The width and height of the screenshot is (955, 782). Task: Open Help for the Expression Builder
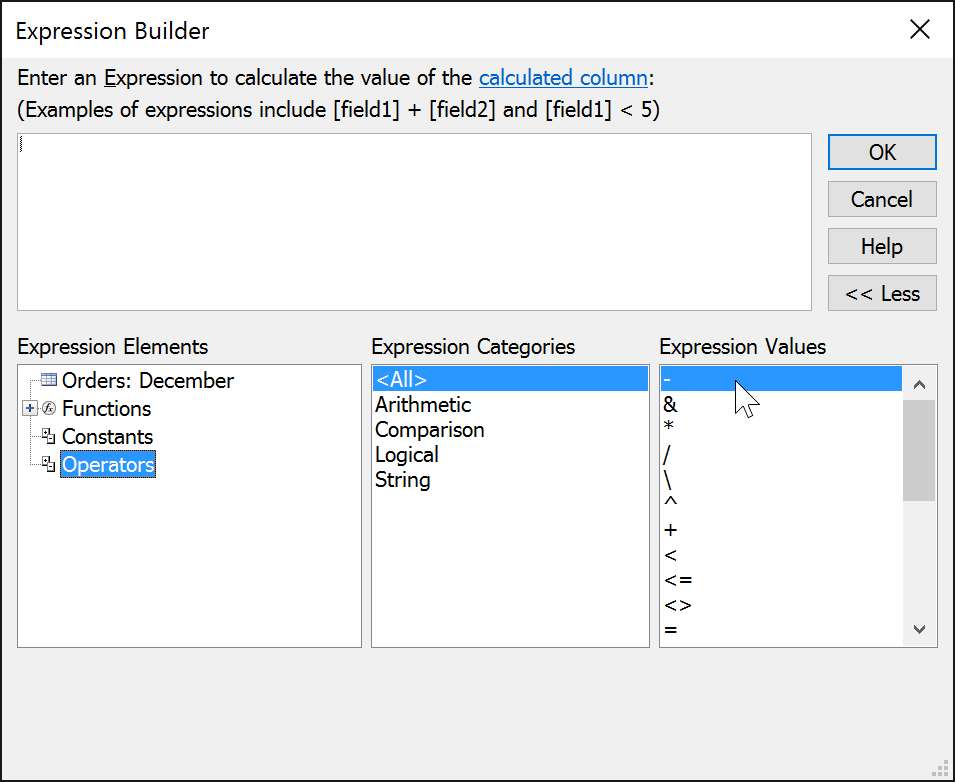click(881, 246)
